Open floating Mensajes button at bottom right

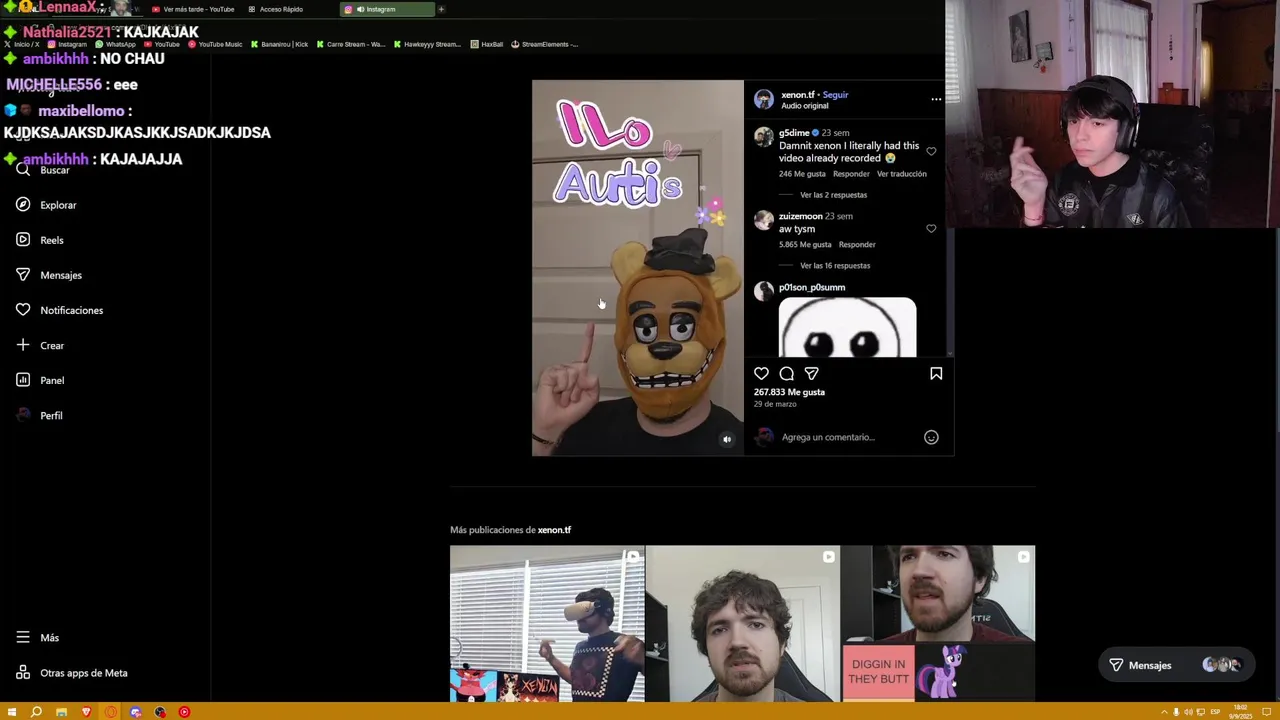(1176, 665)
